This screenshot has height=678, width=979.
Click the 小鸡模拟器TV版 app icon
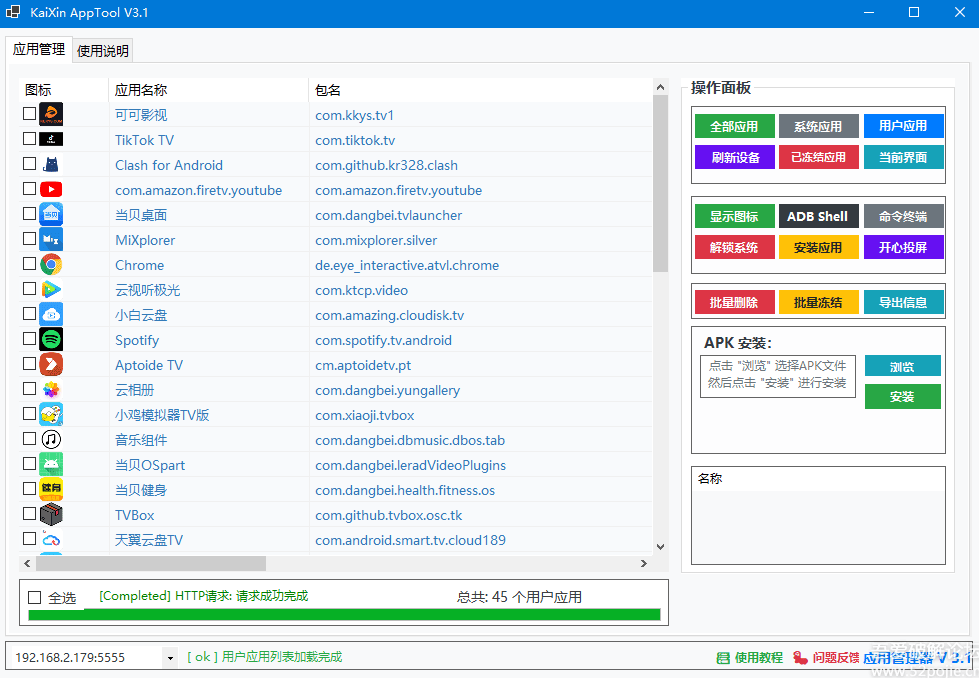pos(51,414)
